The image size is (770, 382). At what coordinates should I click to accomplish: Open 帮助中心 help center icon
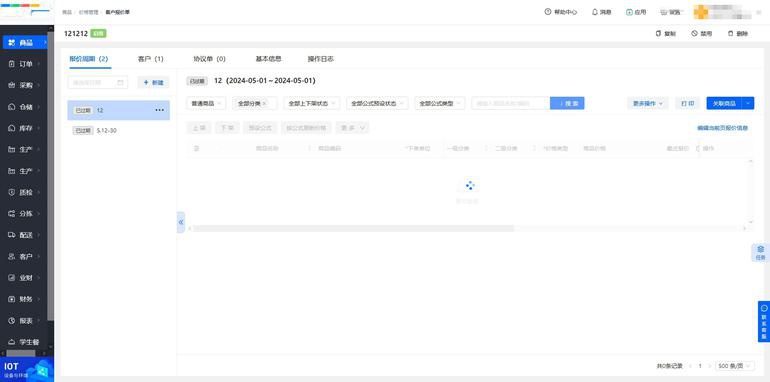pos(548,12)
